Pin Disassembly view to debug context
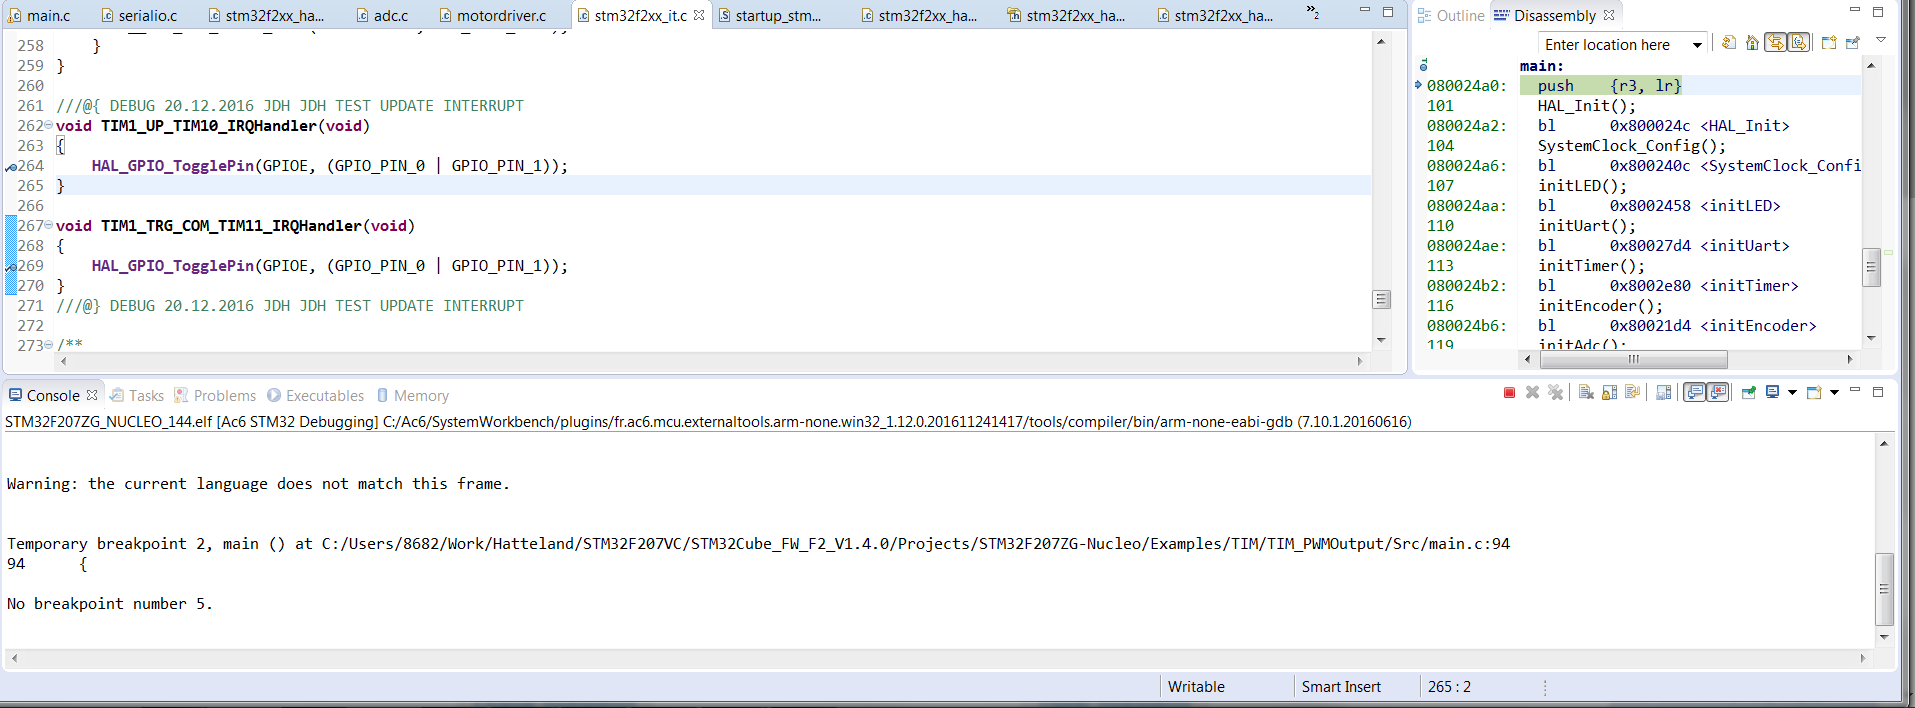 tap(1853, 43)
